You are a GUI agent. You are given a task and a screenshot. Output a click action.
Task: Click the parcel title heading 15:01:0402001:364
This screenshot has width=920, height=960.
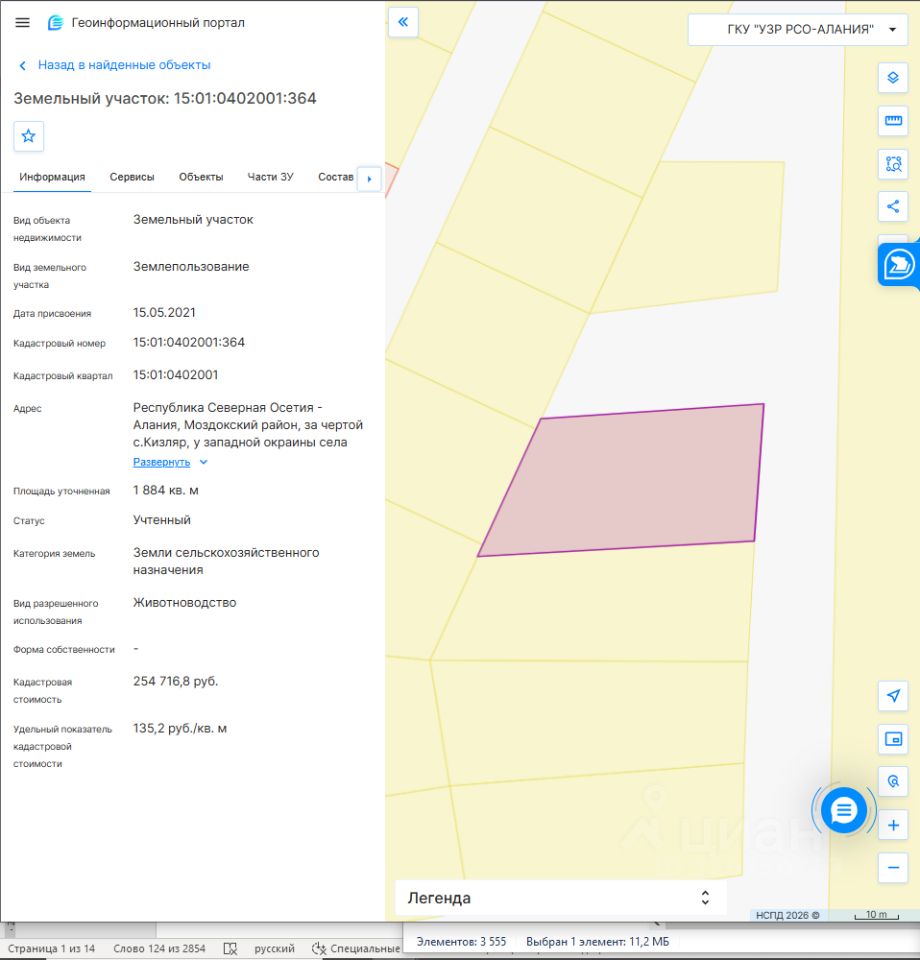pyautogui.click(x=165, y=99)
